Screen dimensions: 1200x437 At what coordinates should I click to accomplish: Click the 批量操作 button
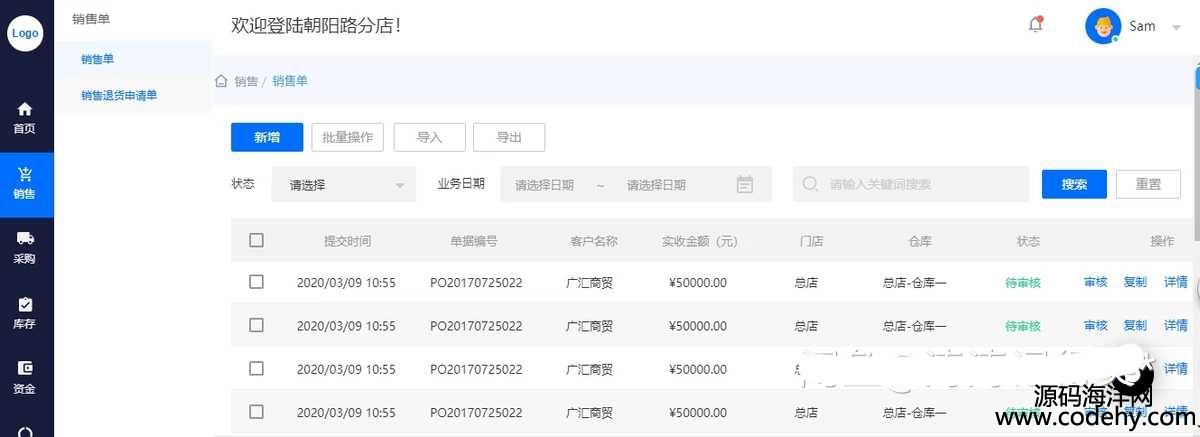pyautogui.click(x=347, y=137)
